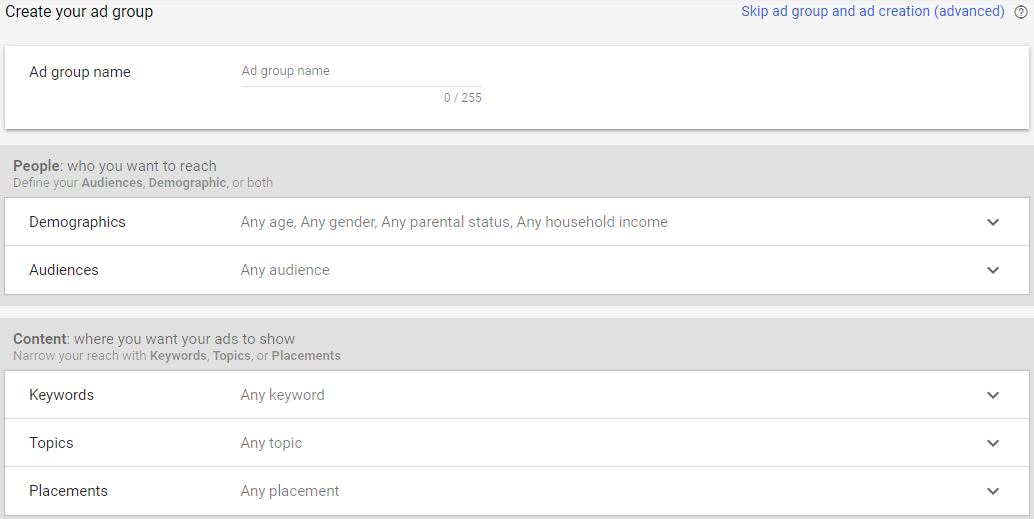Click Skip ad group and ad creation link
Screen dimensions: 1034x519
tap(872, 12)
